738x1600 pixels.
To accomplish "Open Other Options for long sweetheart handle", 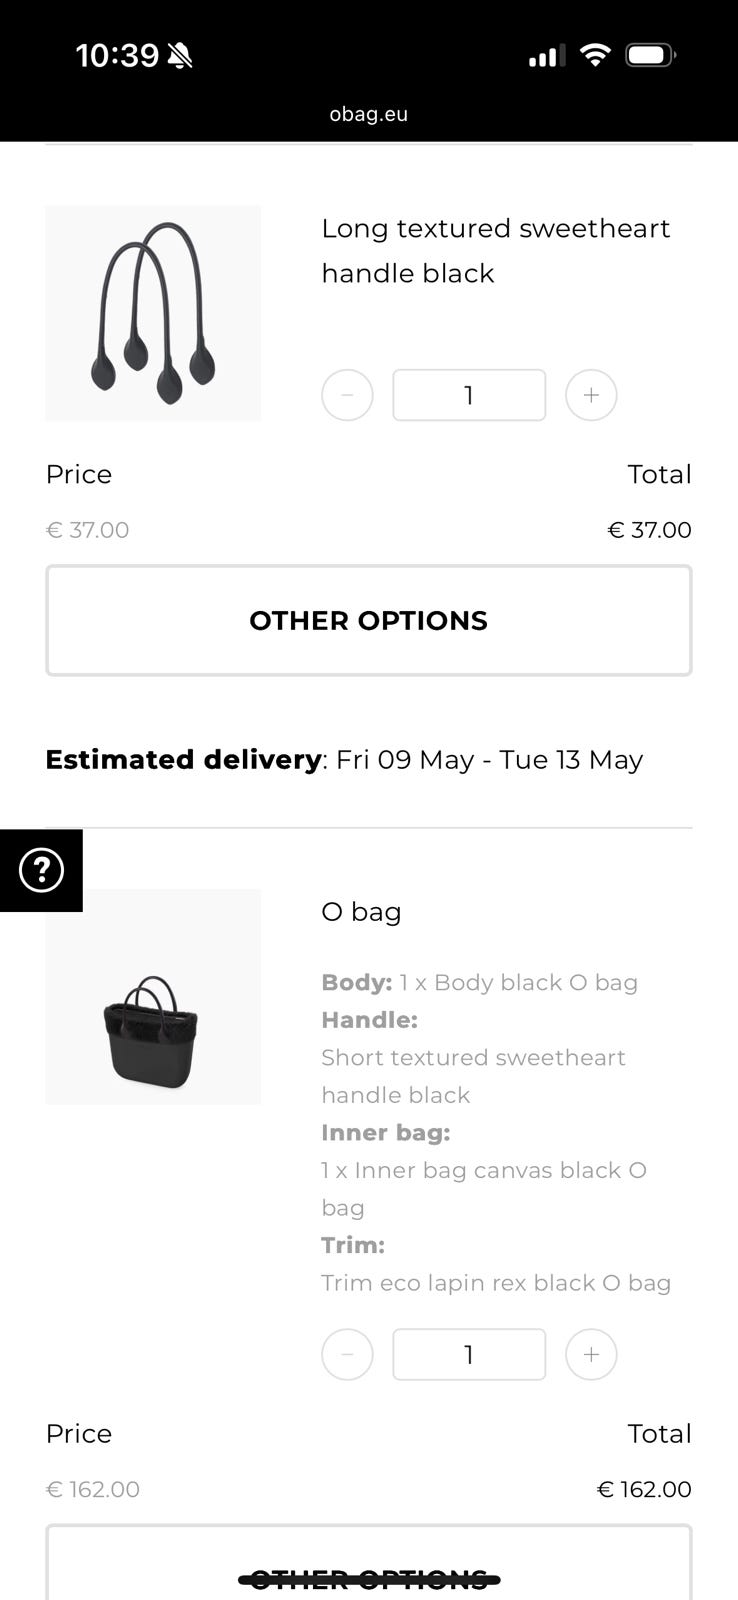I will coord(369,620).
